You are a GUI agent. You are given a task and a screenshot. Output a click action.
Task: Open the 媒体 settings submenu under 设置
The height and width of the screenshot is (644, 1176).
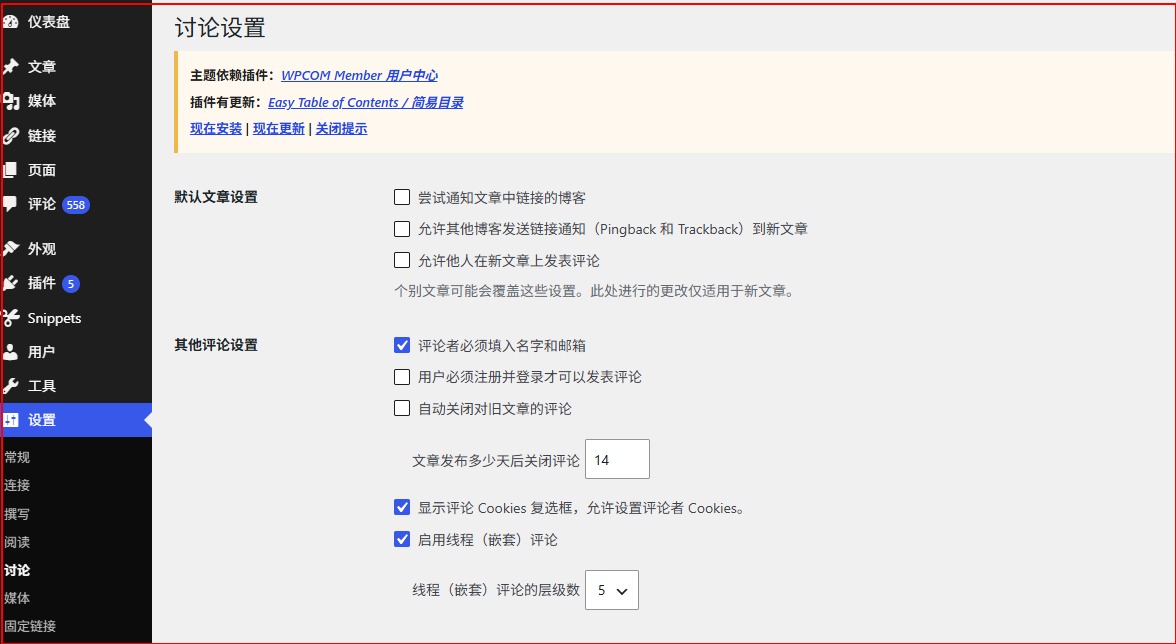(17, 598)
